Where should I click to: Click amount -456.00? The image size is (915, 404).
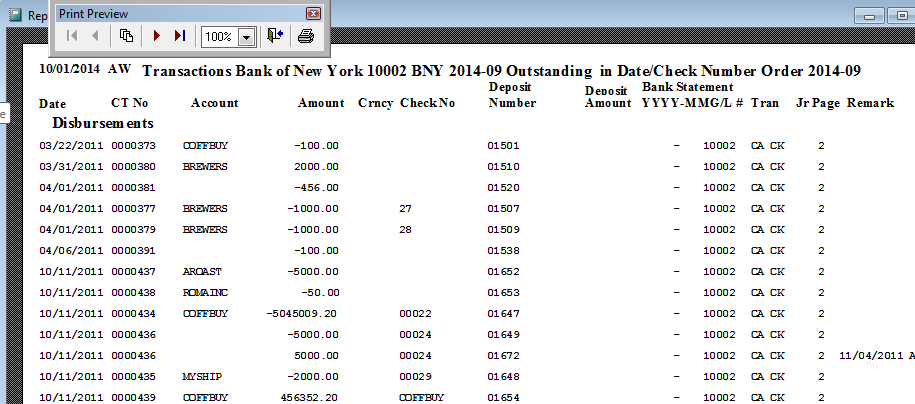click(x=316, y=187)
